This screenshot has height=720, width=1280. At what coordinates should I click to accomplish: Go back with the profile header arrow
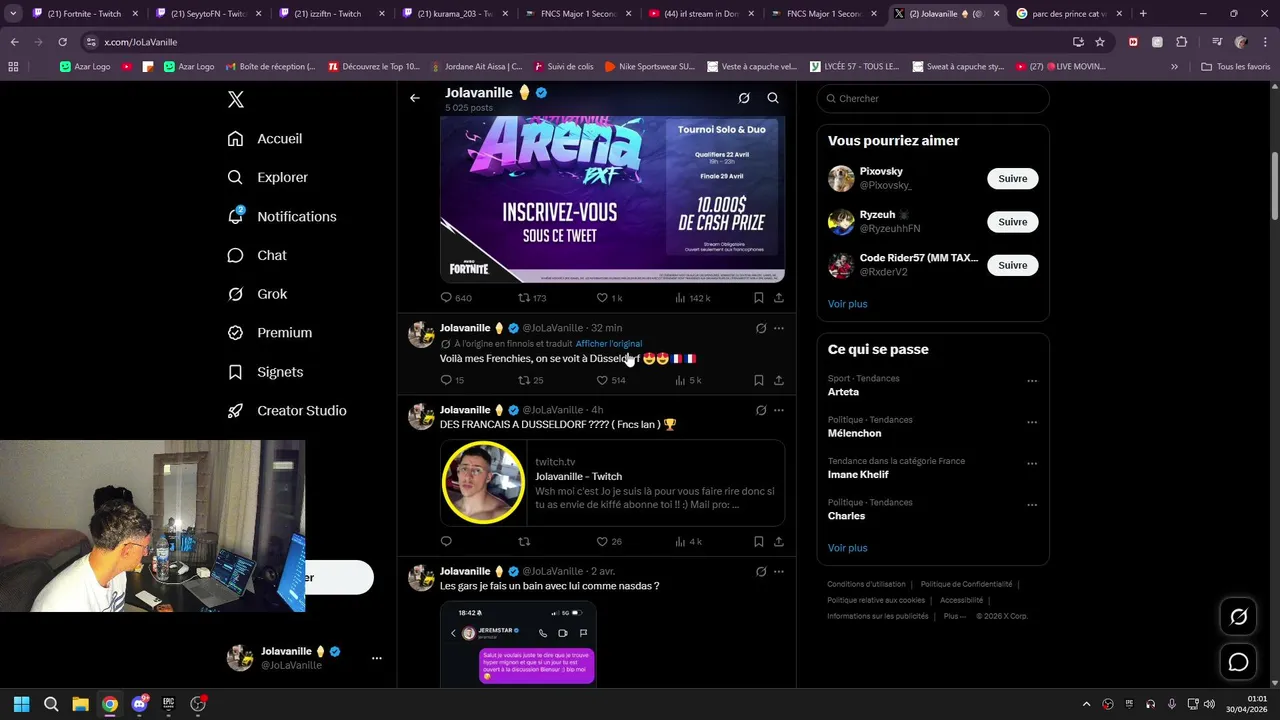[x=414, y=98]
